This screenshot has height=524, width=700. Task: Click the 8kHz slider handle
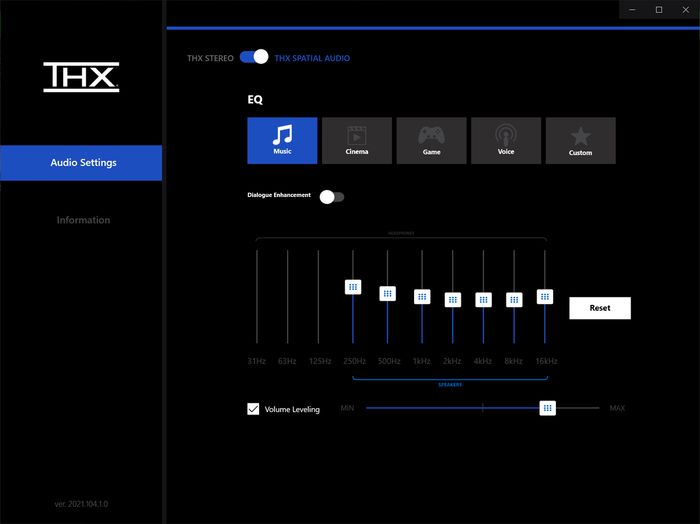(x=514, y=300)
